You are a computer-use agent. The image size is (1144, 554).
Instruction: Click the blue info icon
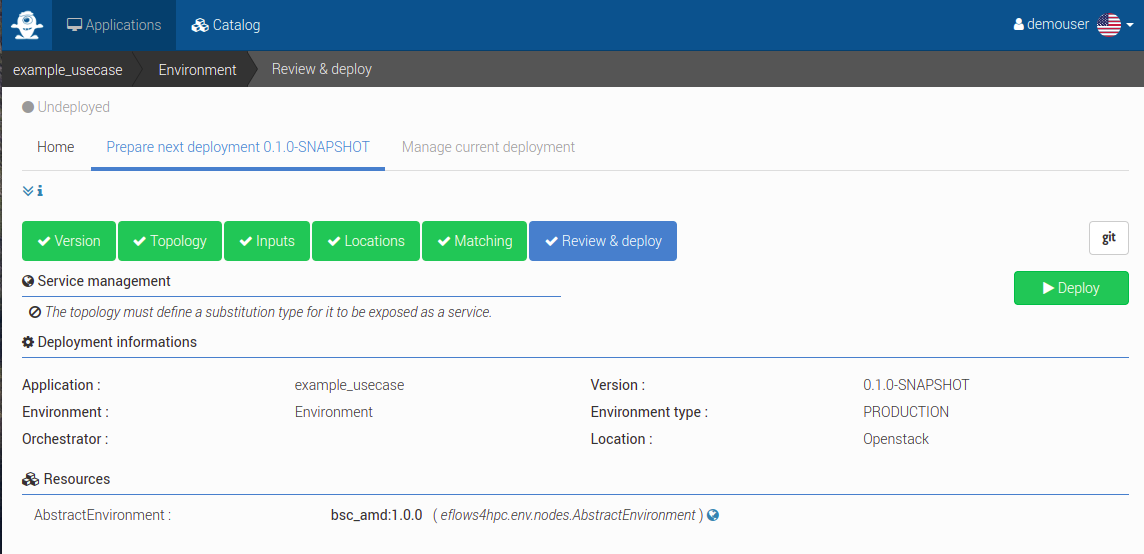tap(40, 191)
